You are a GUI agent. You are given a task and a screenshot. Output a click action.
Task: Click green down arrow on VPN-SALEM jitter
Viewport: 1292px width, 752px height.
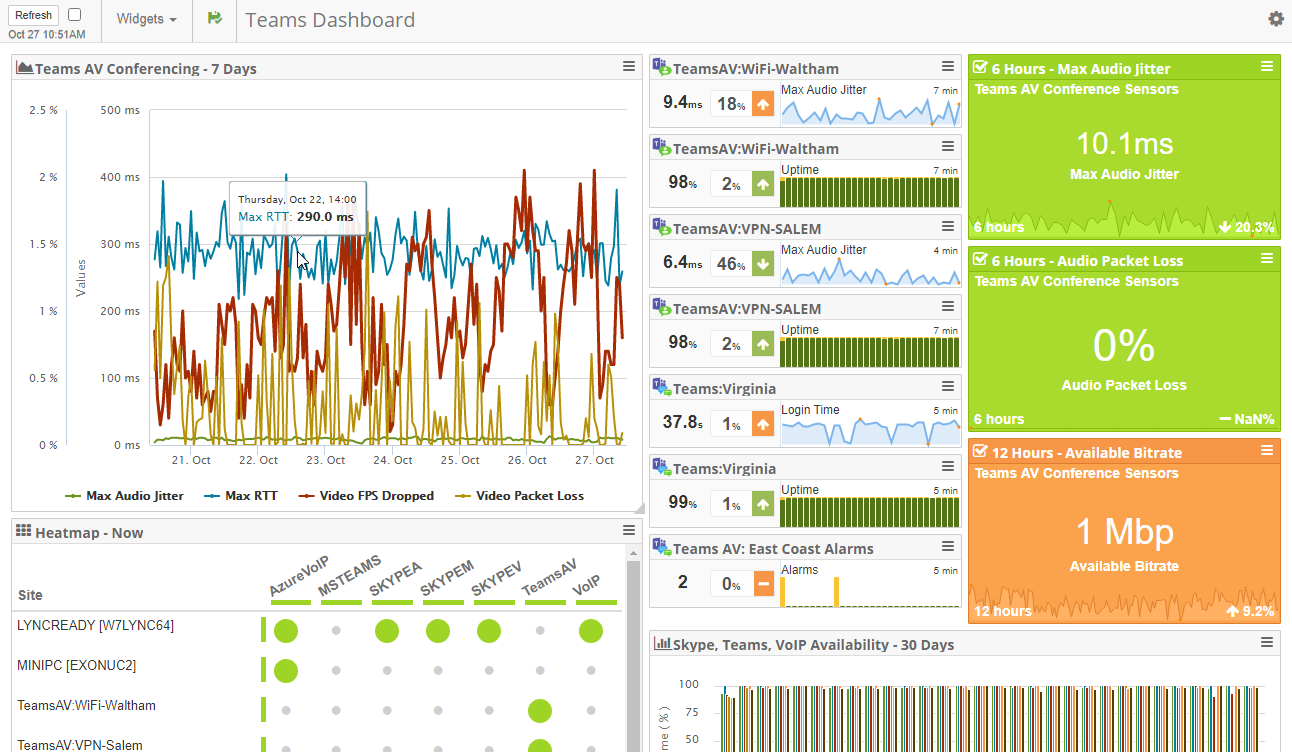point(764,263)
